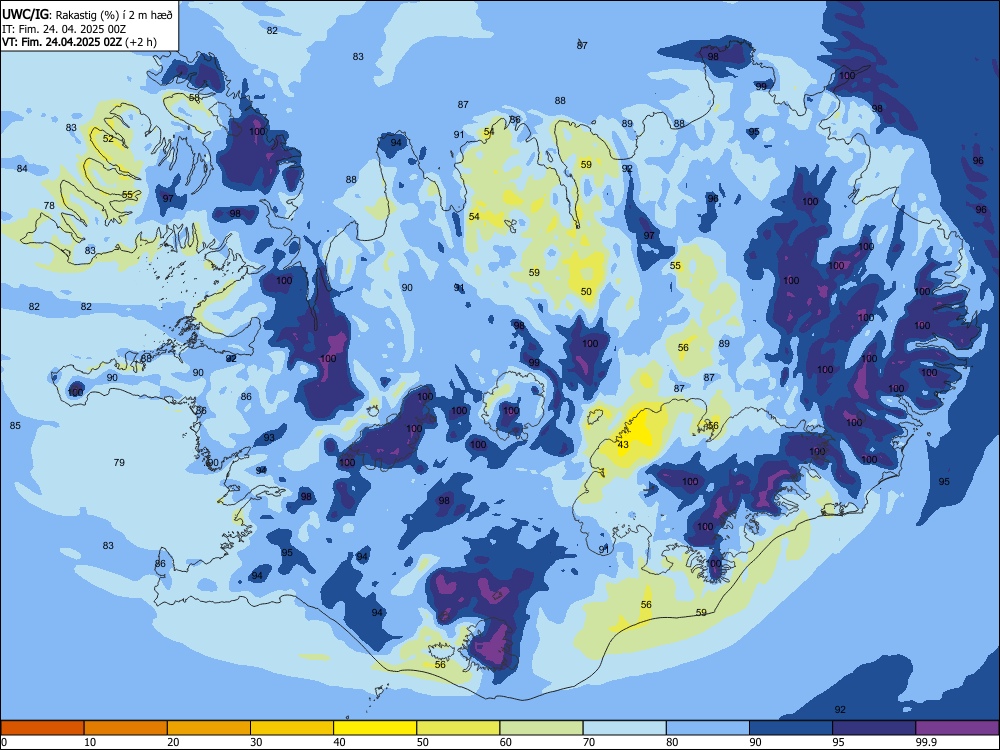Click the legend tick label 10

coord(90,742)
